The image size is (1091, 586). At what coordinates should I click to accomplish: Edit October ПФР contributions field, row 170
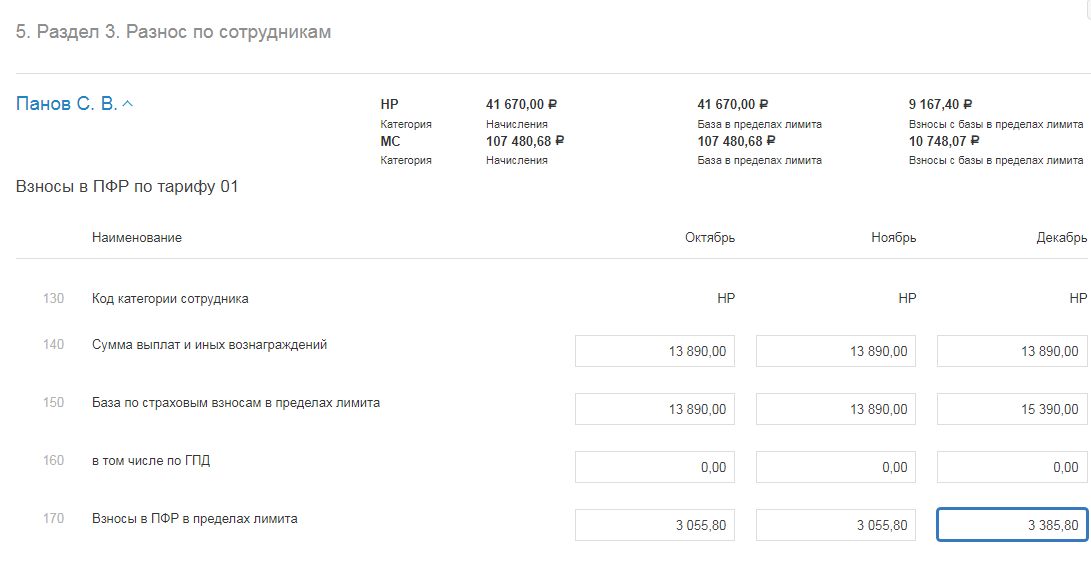click(x=655, y=525)
